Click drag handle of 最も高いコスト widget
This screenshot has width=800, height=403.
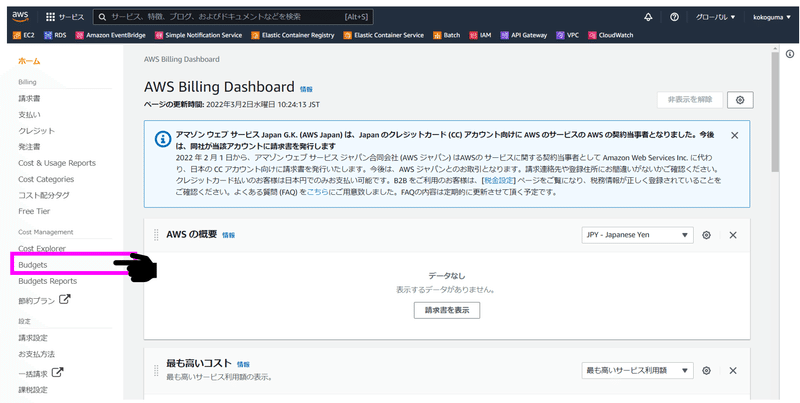click(156, 371)
